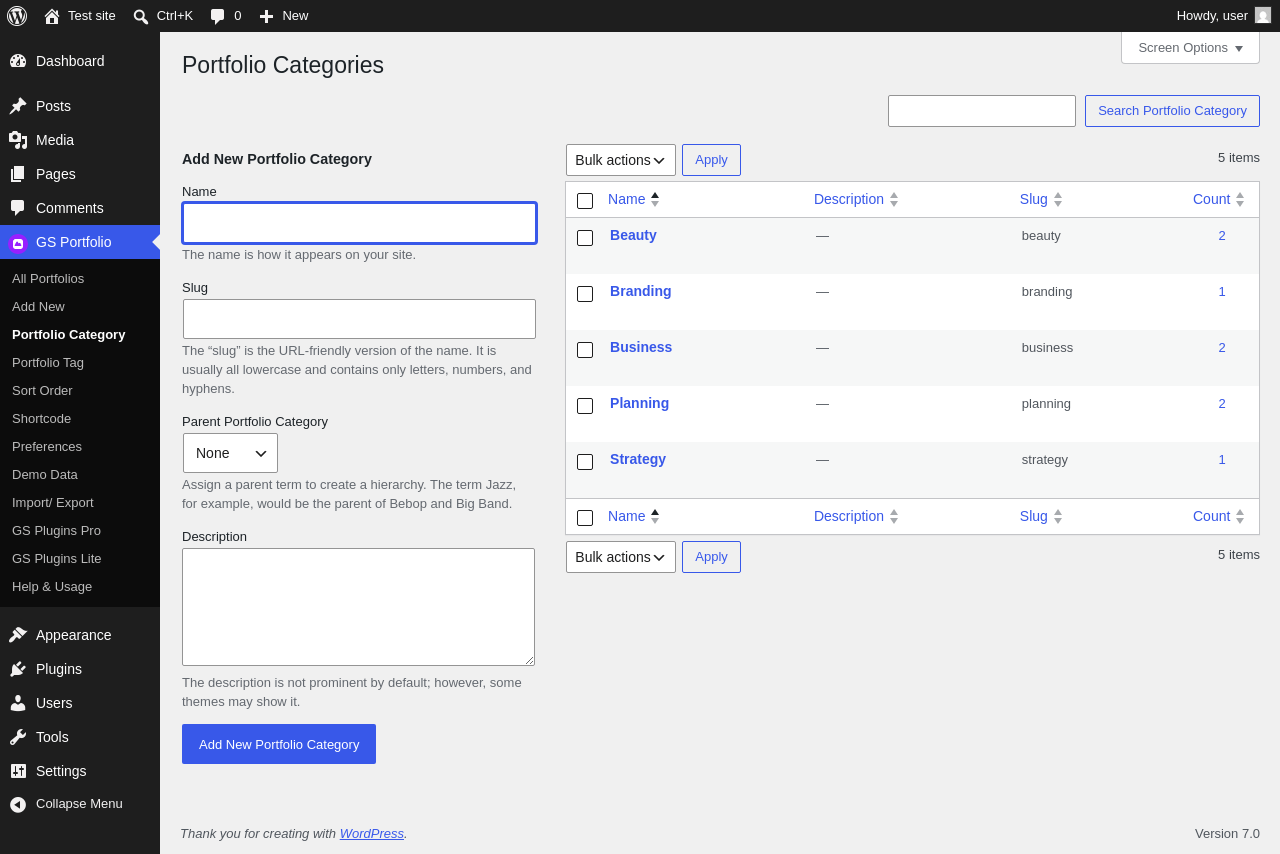Click the Plugins plug icon

click(x=18, y=669)
